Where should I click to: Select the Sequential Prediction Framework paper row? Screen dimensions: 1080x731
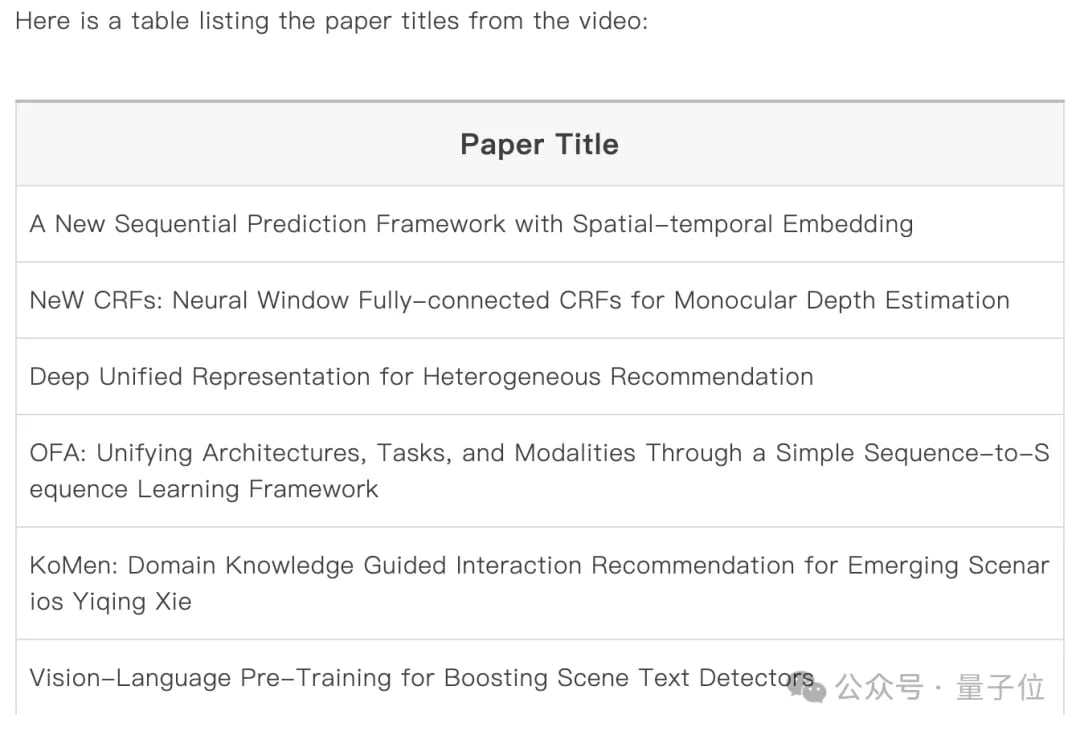pos(471,224)
